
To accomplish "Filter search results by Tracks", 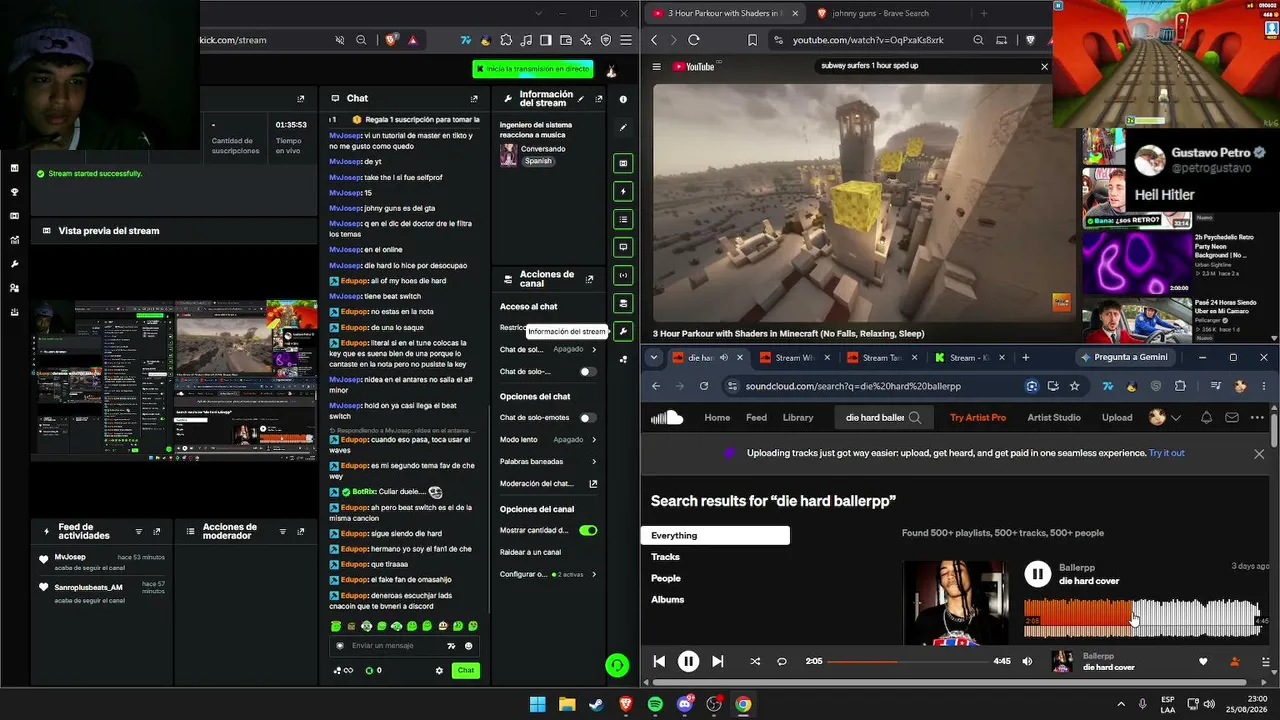I will (665, 557).
